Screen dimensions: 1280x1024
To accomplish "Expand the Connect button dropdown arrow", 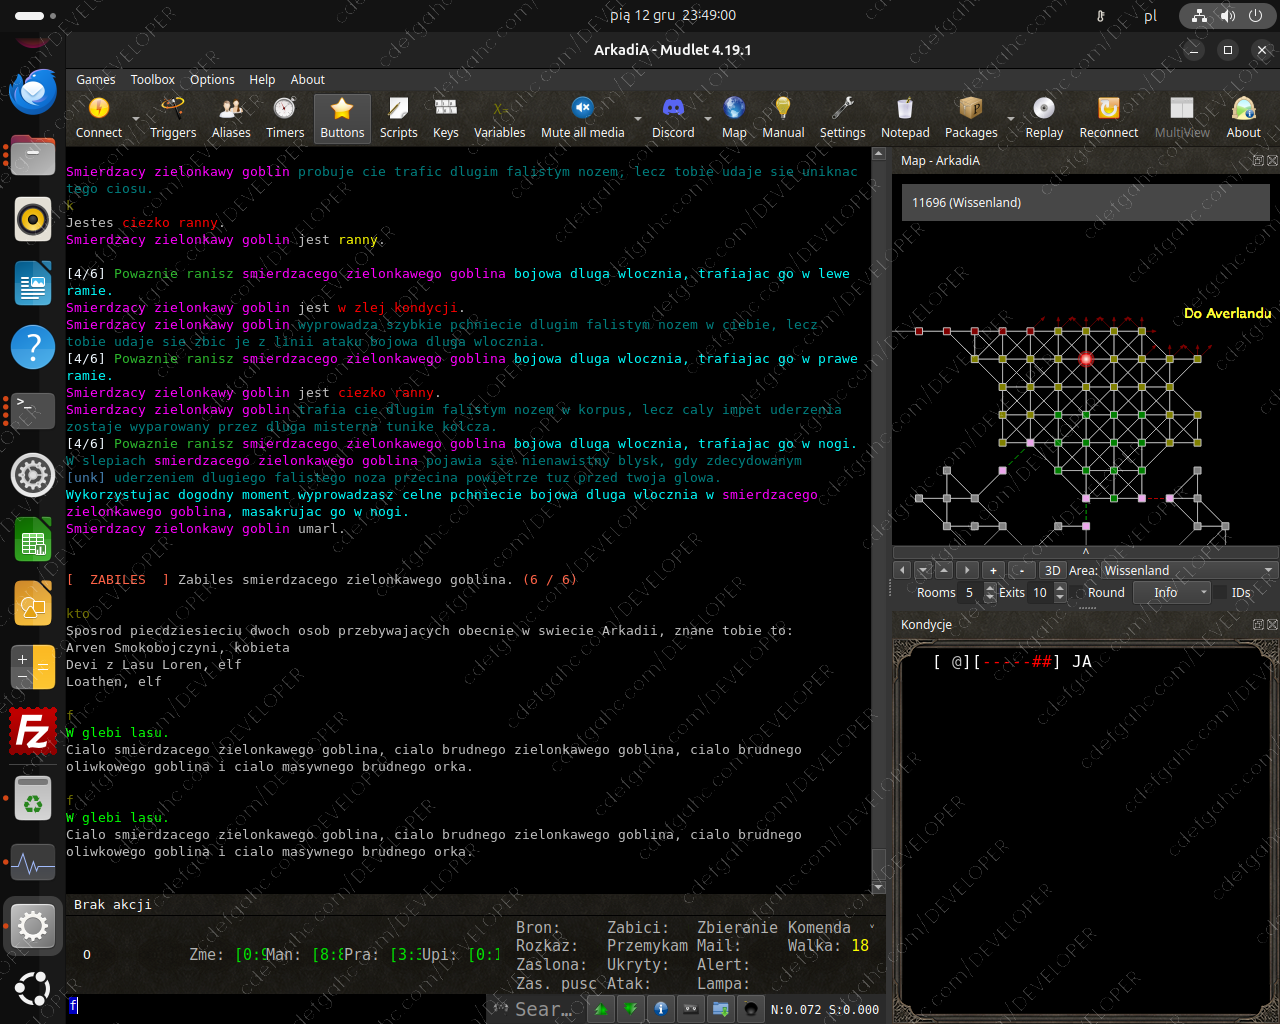I will [x=135, y=118].
